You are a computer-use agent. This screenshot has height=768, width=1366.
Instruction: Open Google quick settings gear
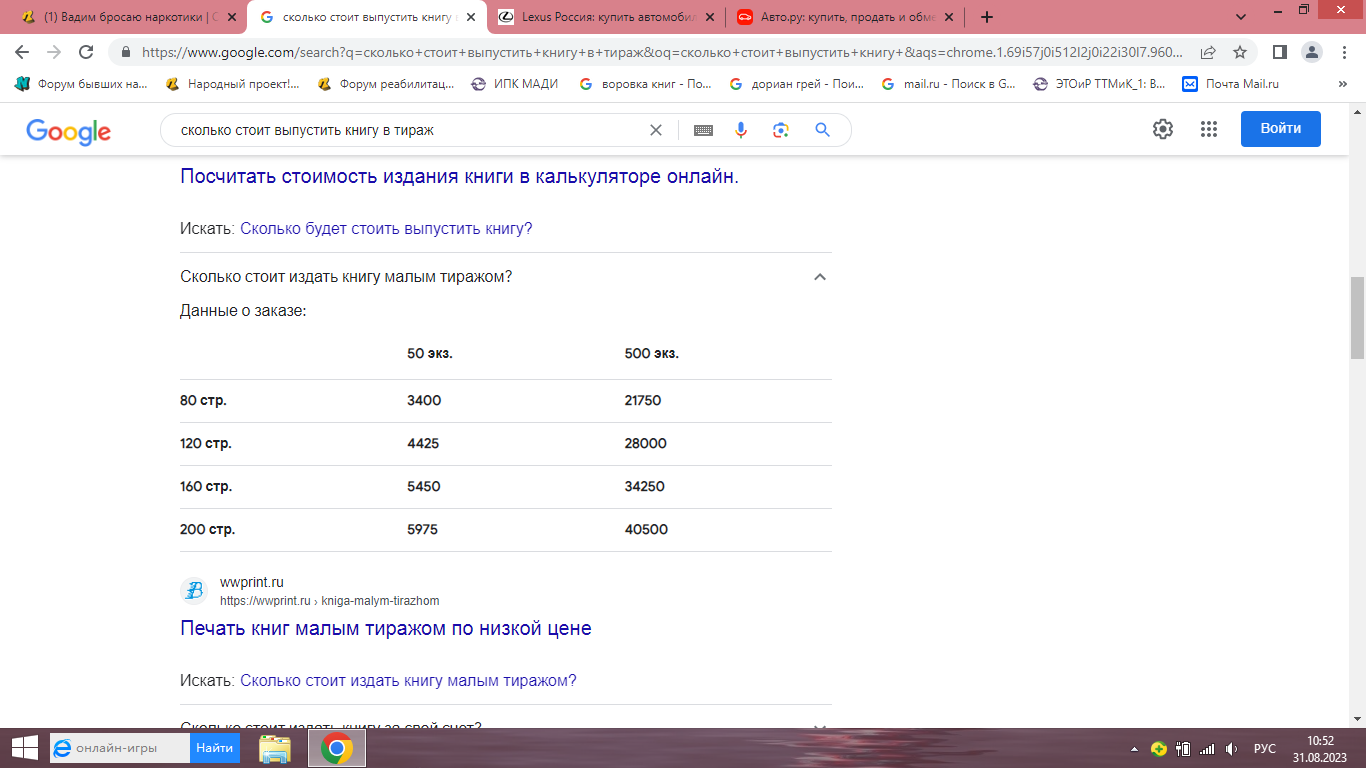point(1162,129)
